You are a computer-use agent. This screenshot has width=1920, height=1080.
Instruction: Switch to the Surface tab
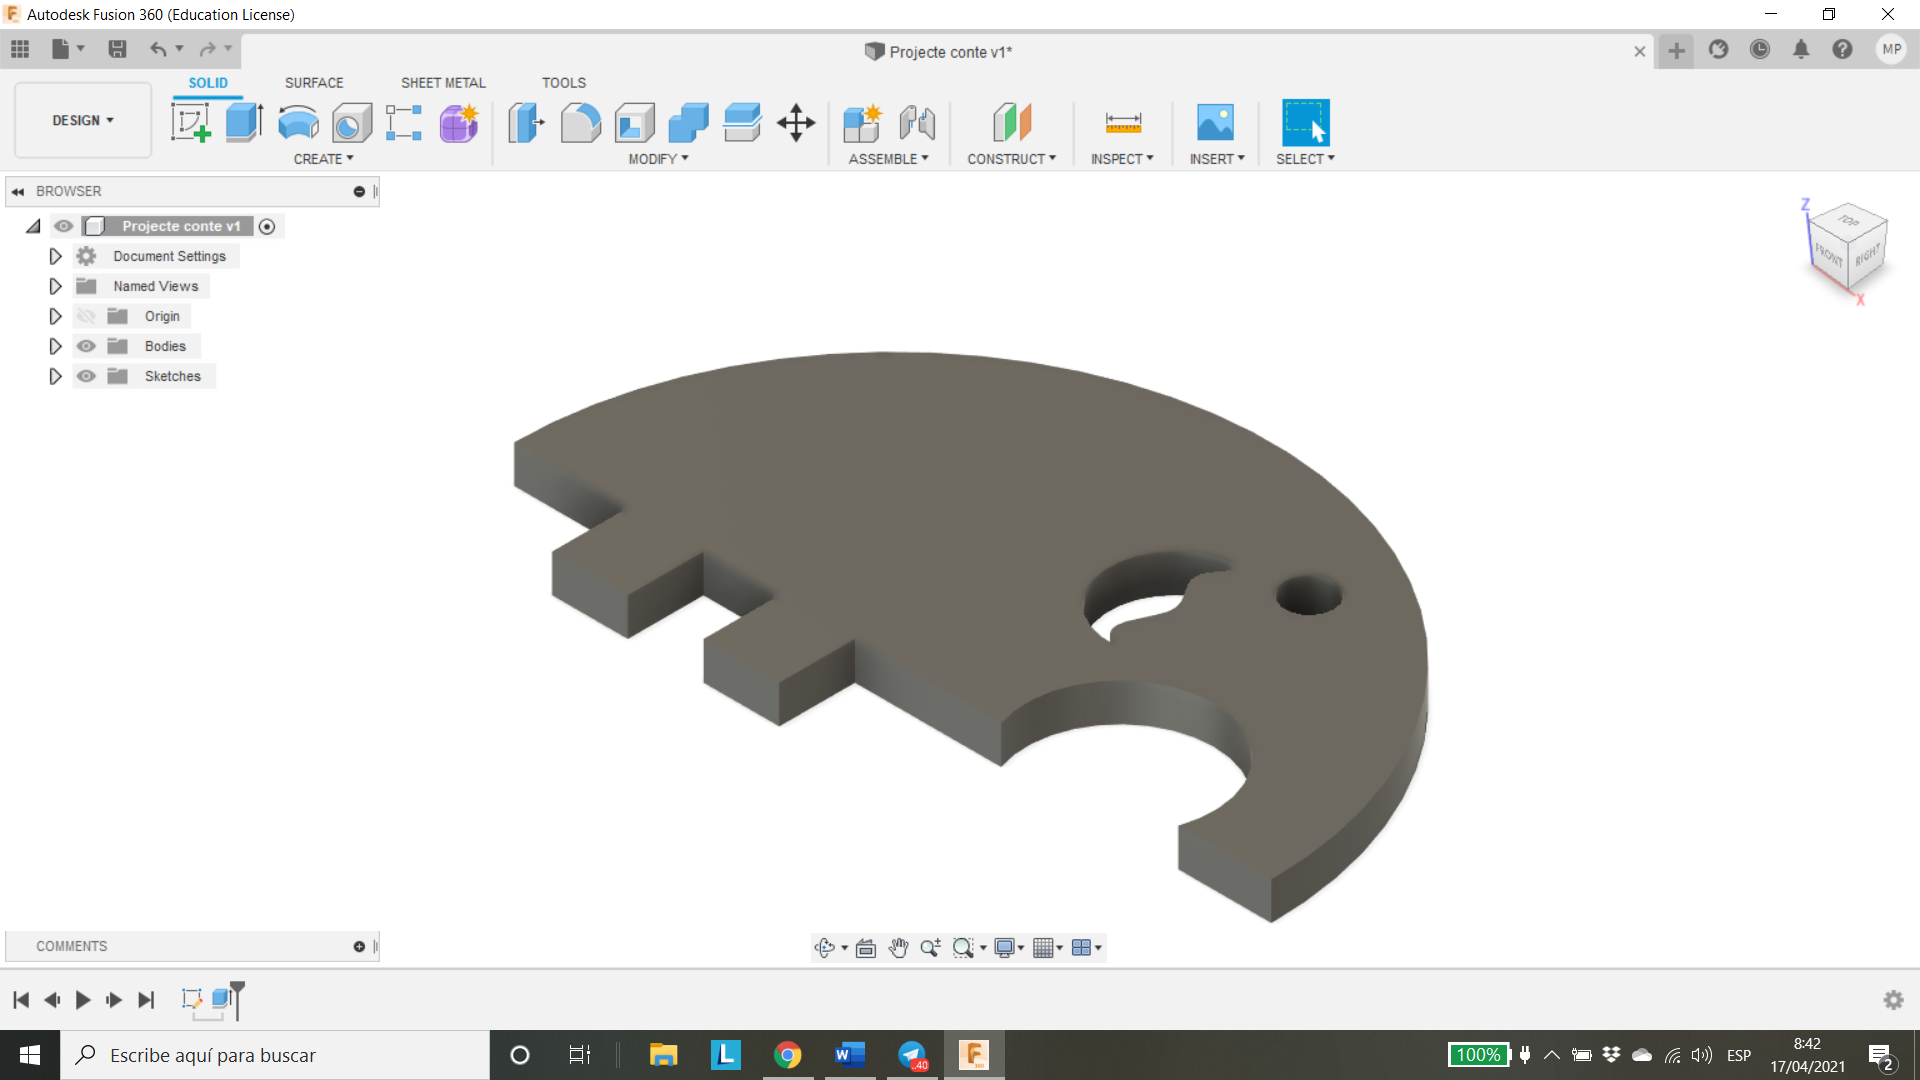click(314, 82)
